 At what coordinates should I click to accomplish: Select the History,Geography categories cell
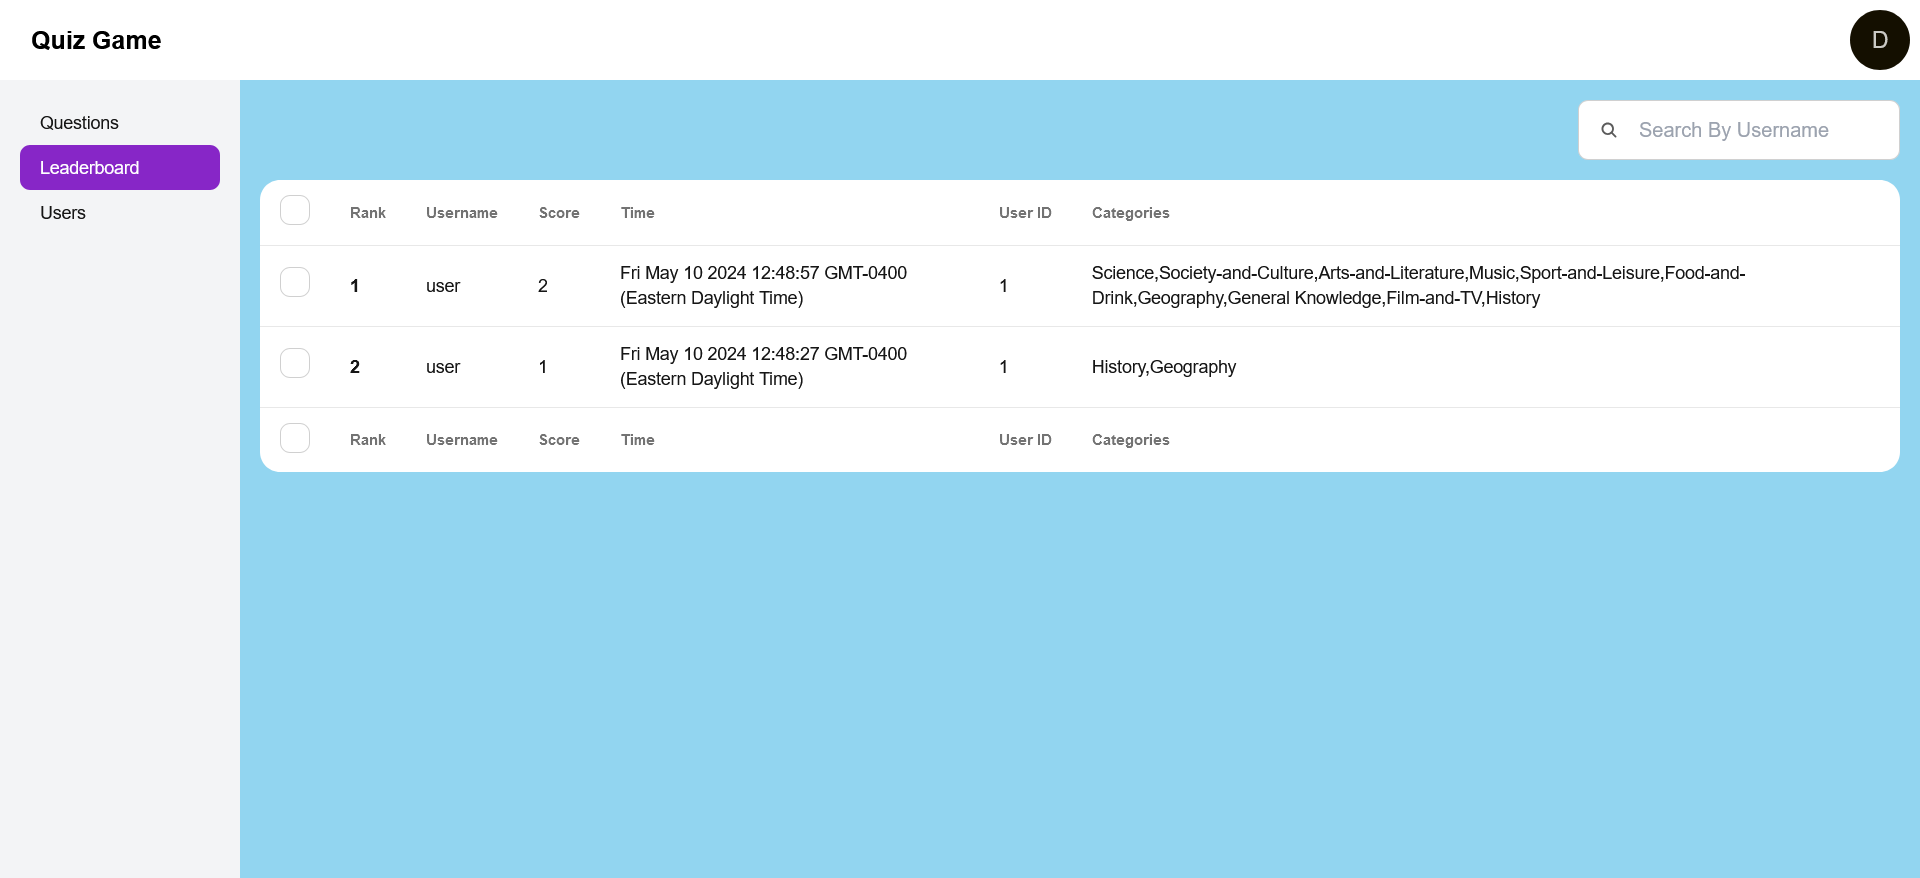pyautogui.click(x=1163, y=367)
